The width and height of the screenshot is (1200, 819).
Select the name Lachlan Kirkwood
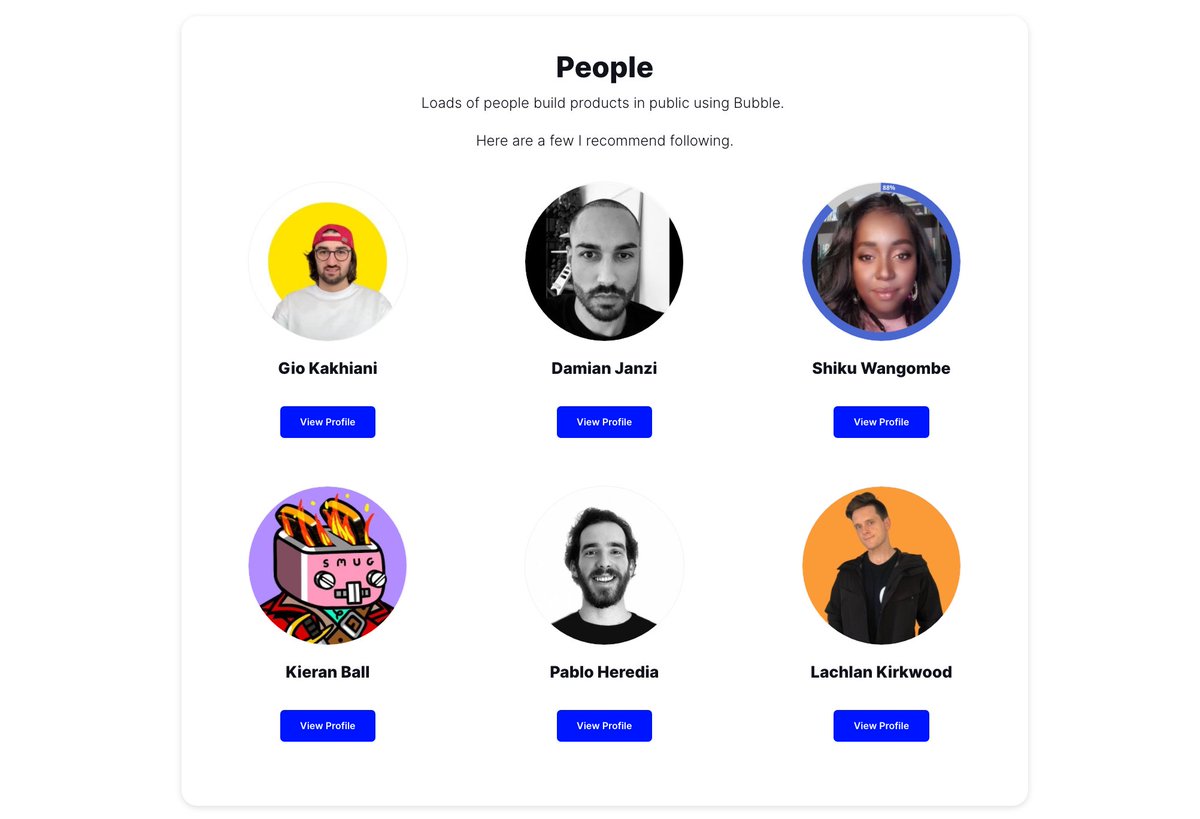[x=881, y=672]
